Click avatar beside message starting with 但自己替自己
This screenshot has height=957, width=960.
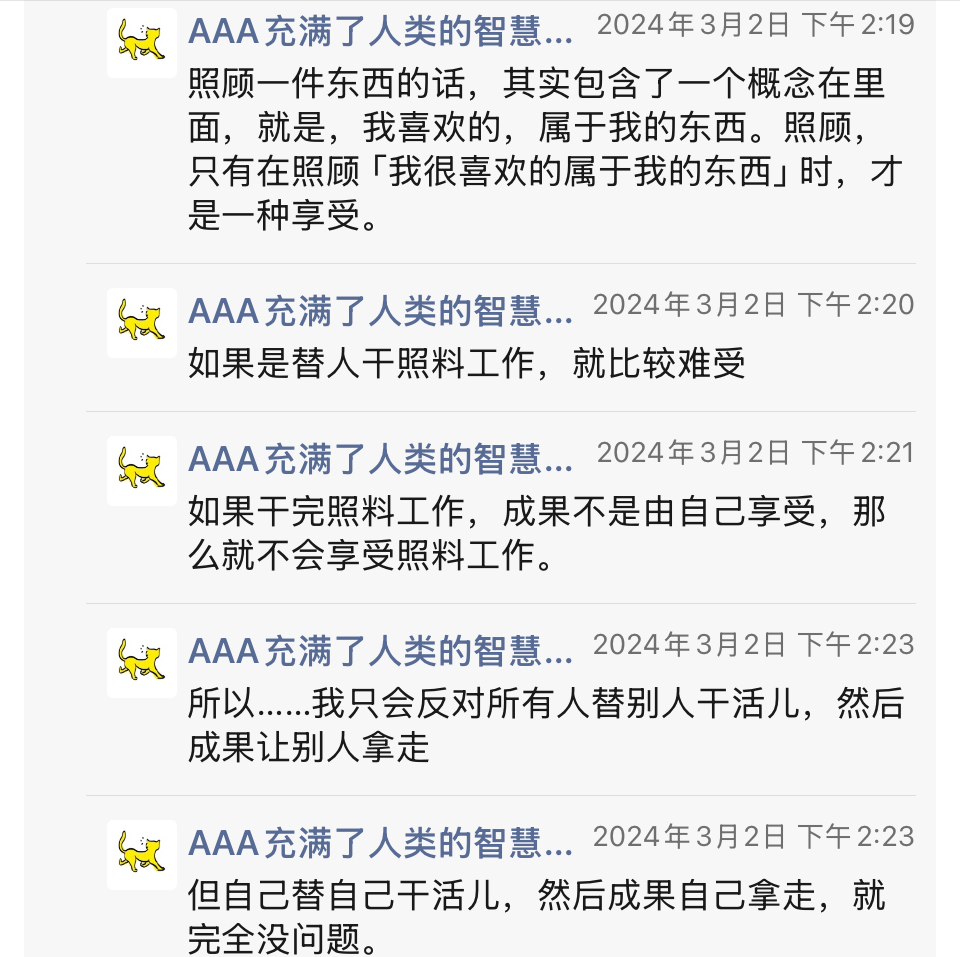[142, 854]
